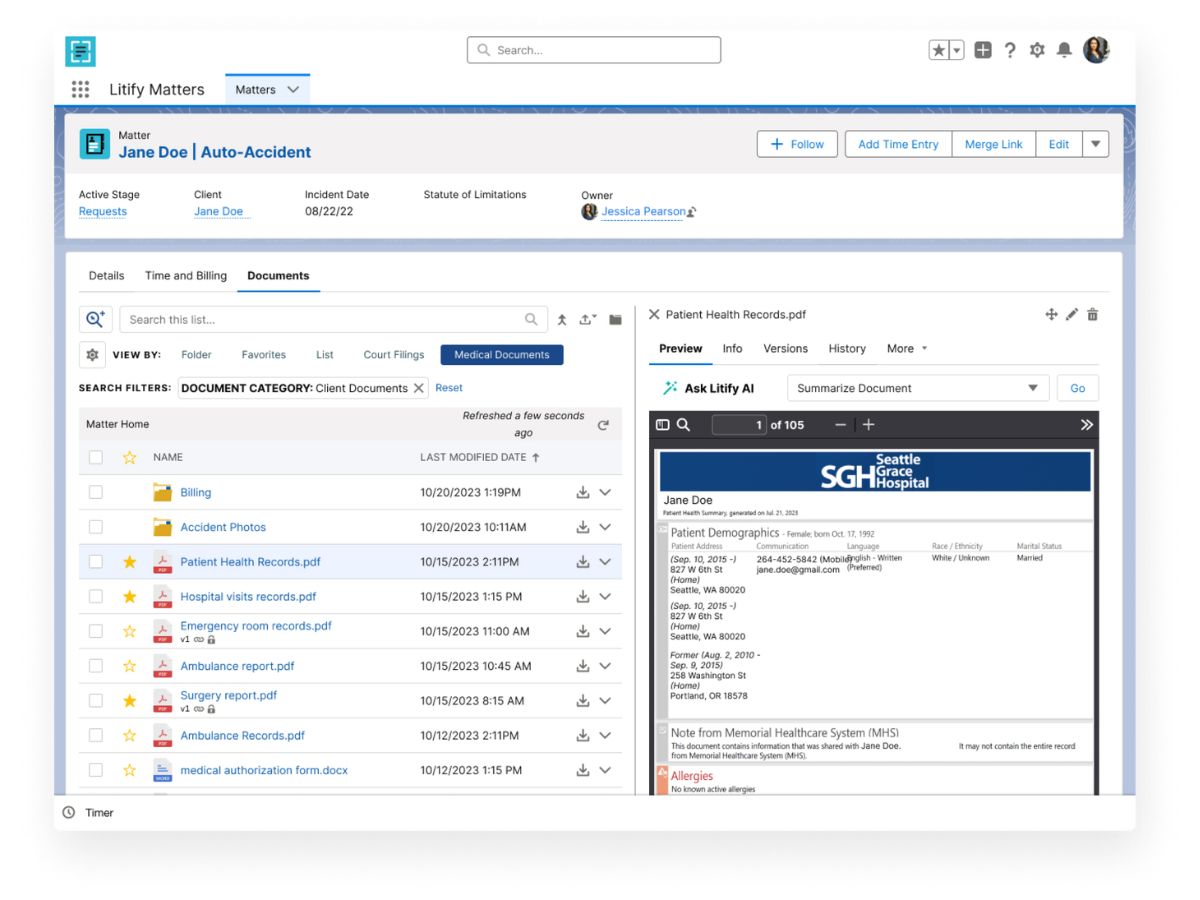This screenshot has height=900, width=1200.
Task: Open the notifications bell
Action: 1065,50
